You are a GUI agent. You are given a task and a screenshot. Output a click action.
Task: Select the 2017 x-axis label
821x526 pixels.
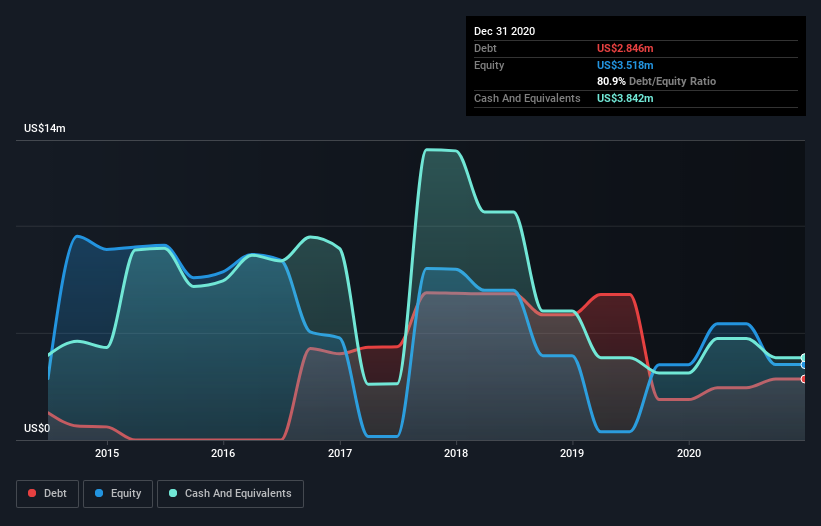click(340, 453)
